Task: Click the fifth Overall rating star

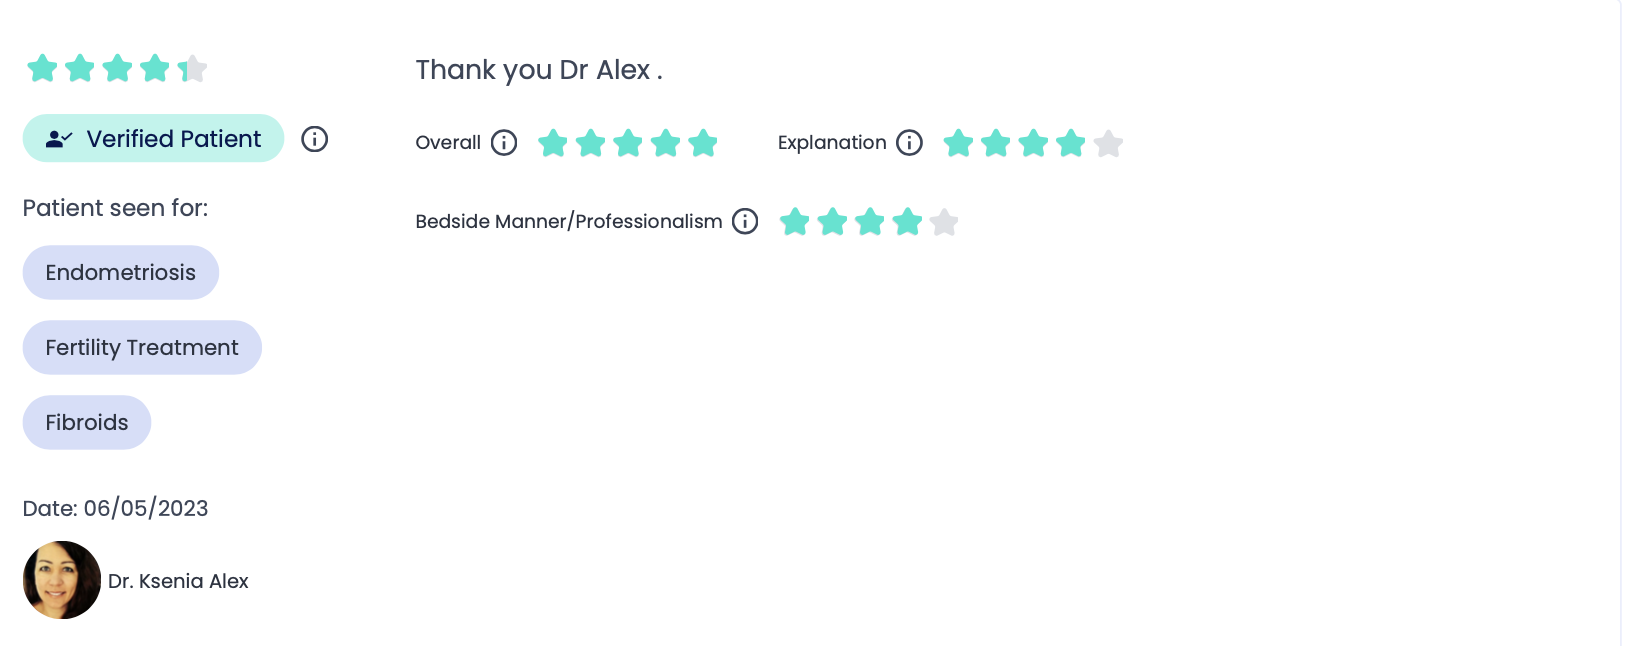Action: pyautogui.click(x=703, y=143)
